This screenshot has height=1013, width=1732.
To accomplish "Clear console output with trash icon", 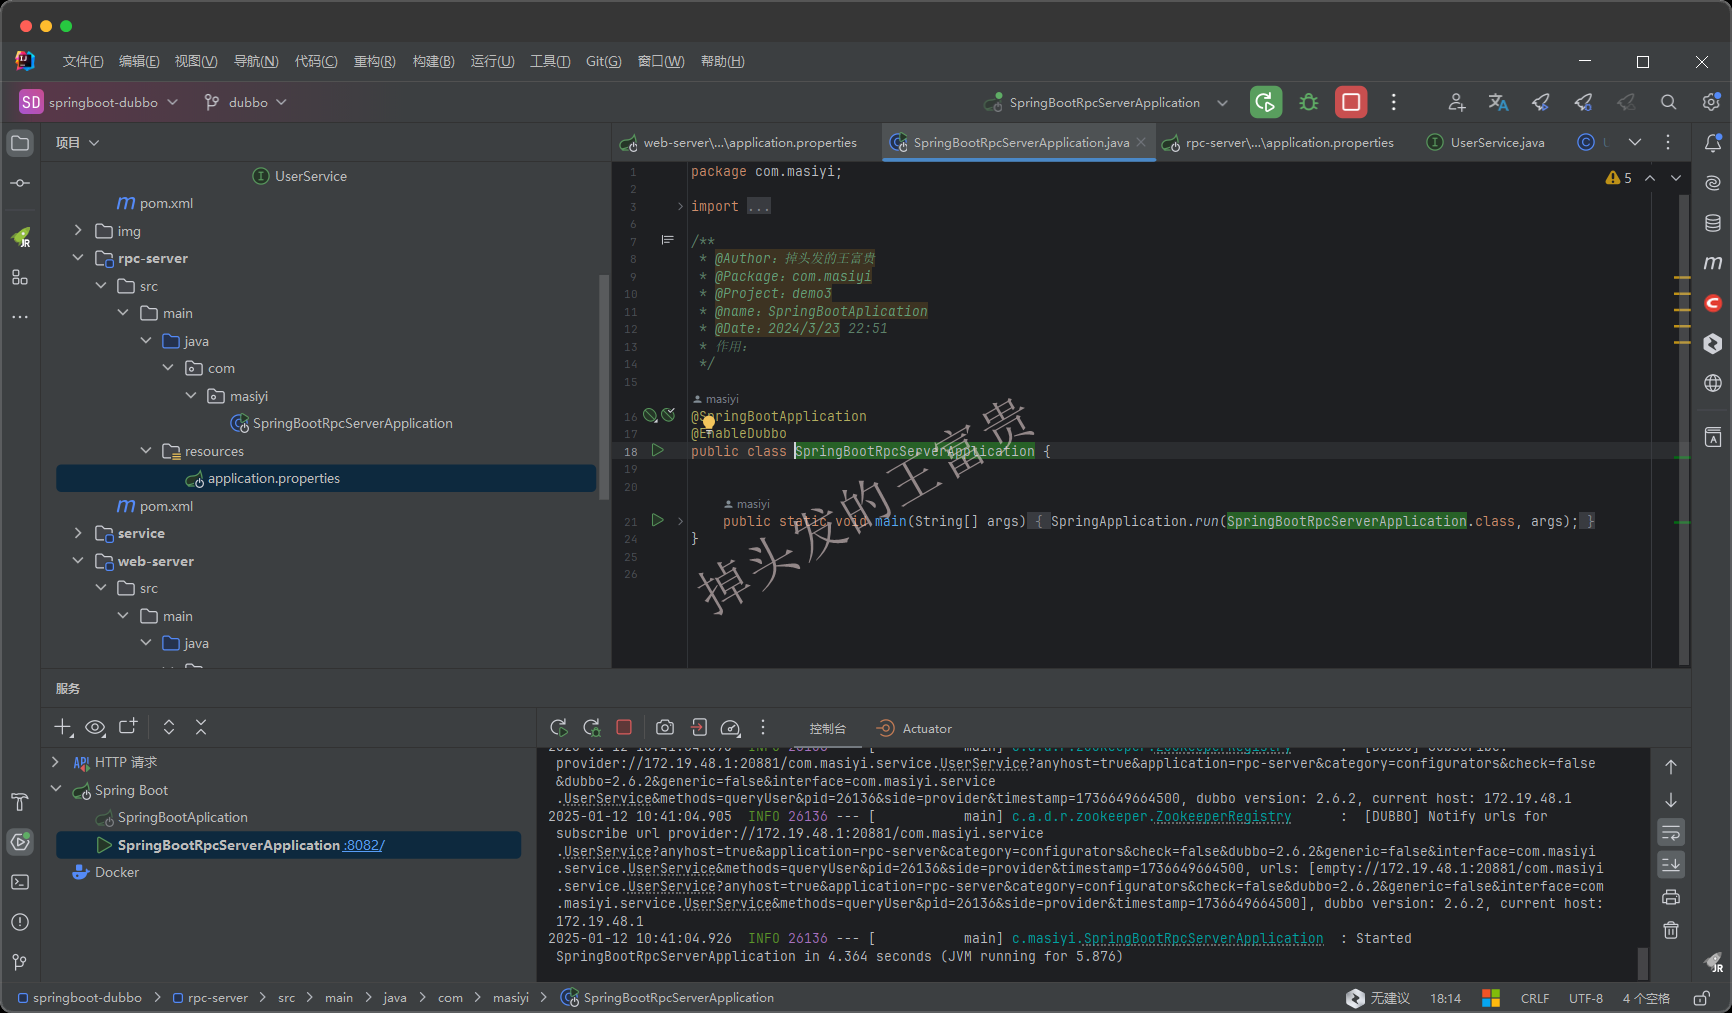I will pos(1671,930).
